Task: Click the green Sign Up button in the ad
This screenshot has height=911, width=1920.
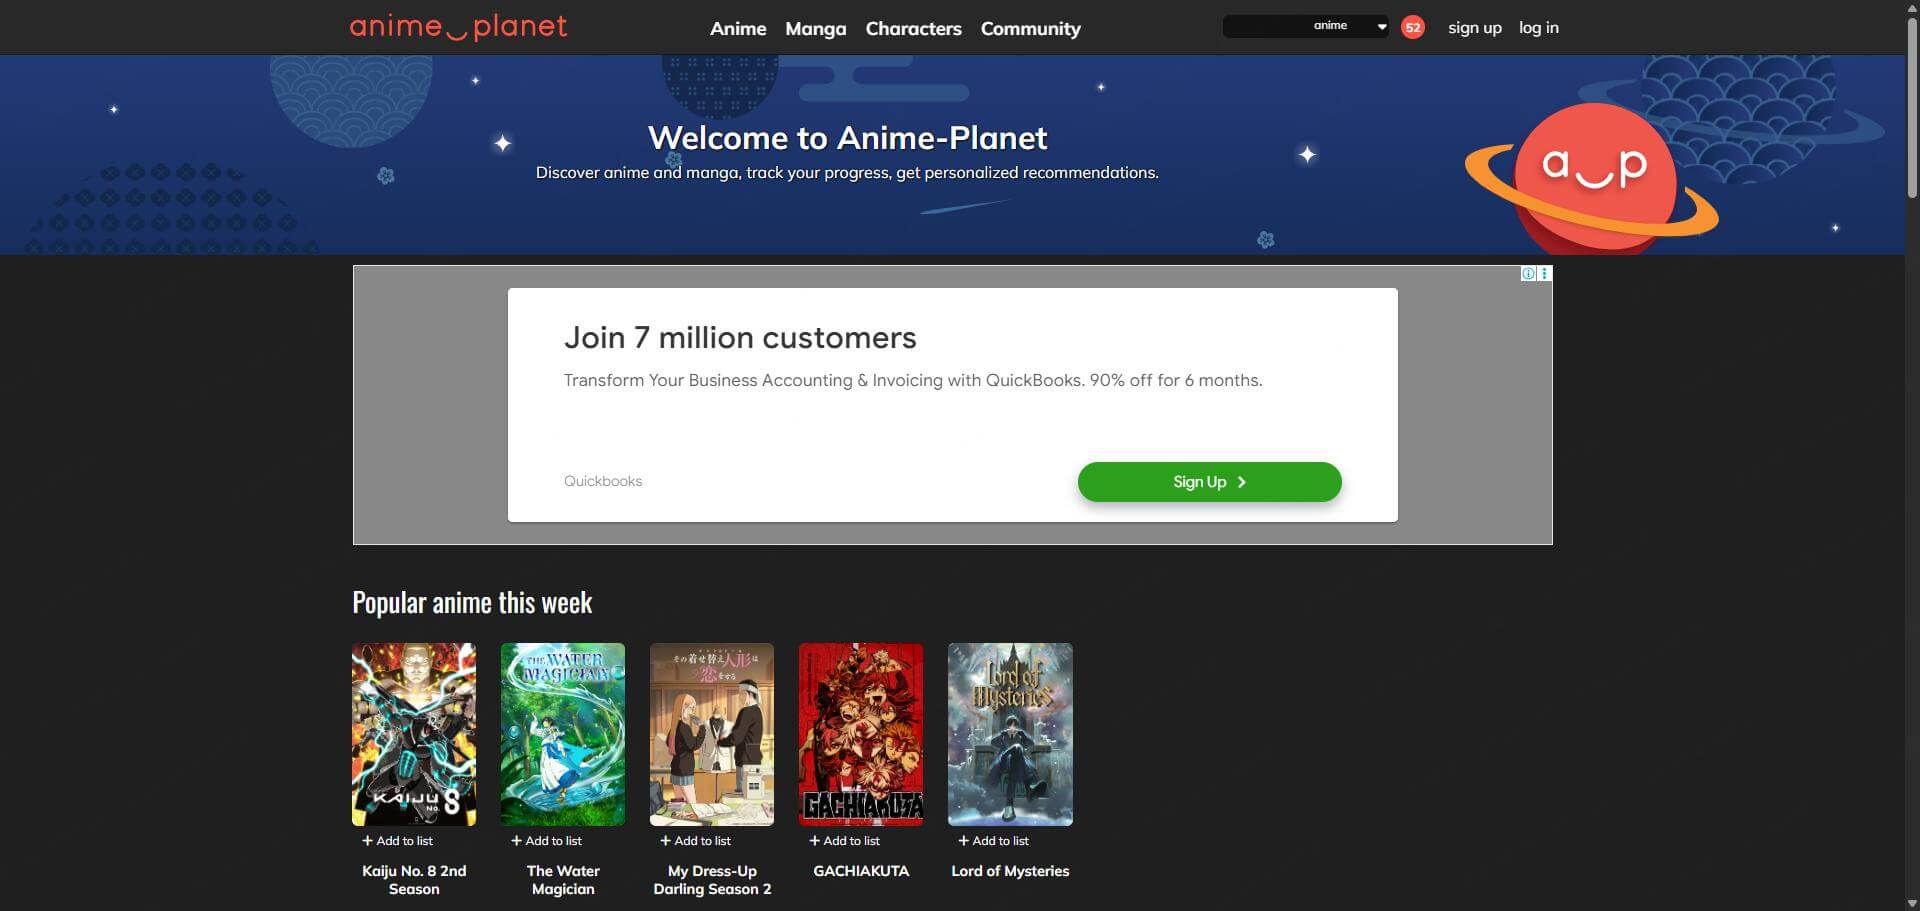Action: pos(1209,481)
